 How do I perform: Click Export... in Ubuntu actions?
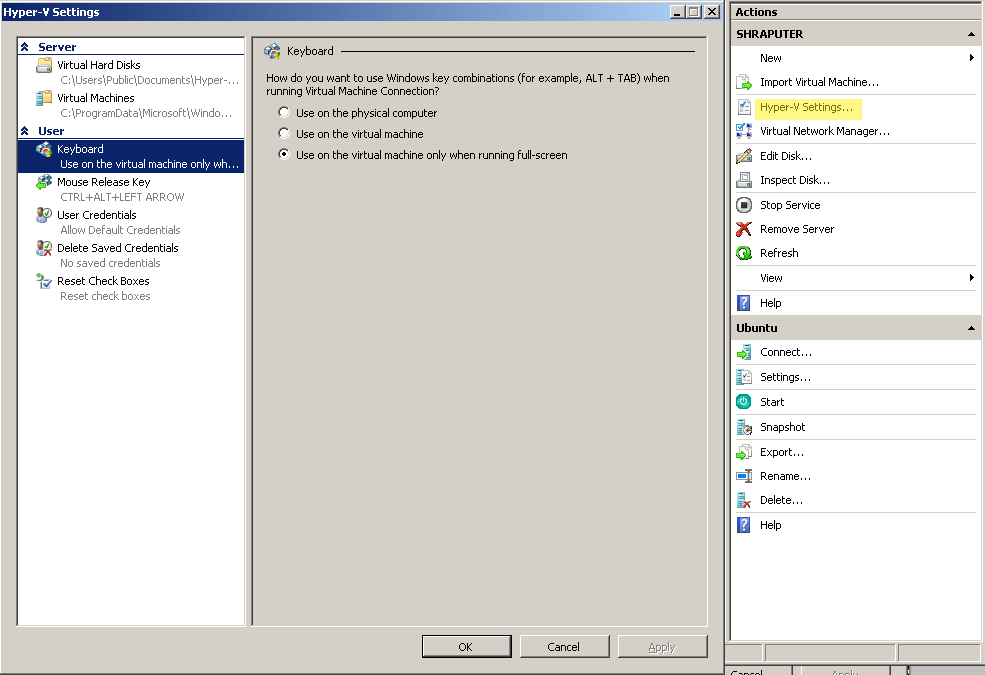click(x=781, y=452)
